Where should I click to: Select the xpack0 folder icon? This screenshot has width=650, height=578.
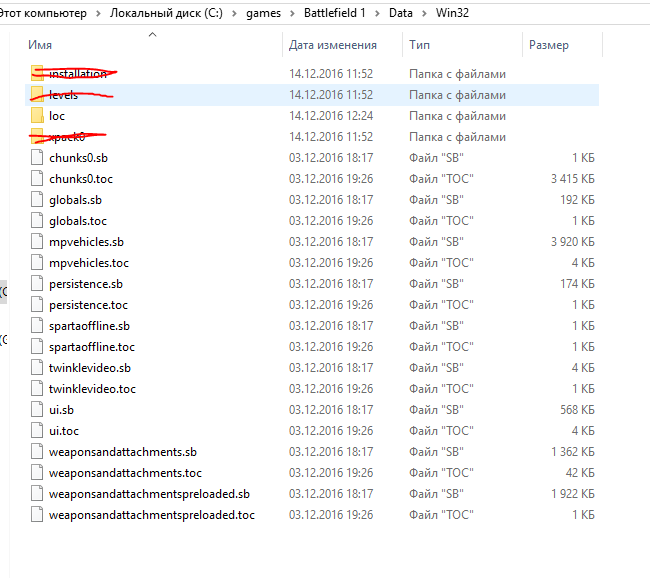pos(37,136)
